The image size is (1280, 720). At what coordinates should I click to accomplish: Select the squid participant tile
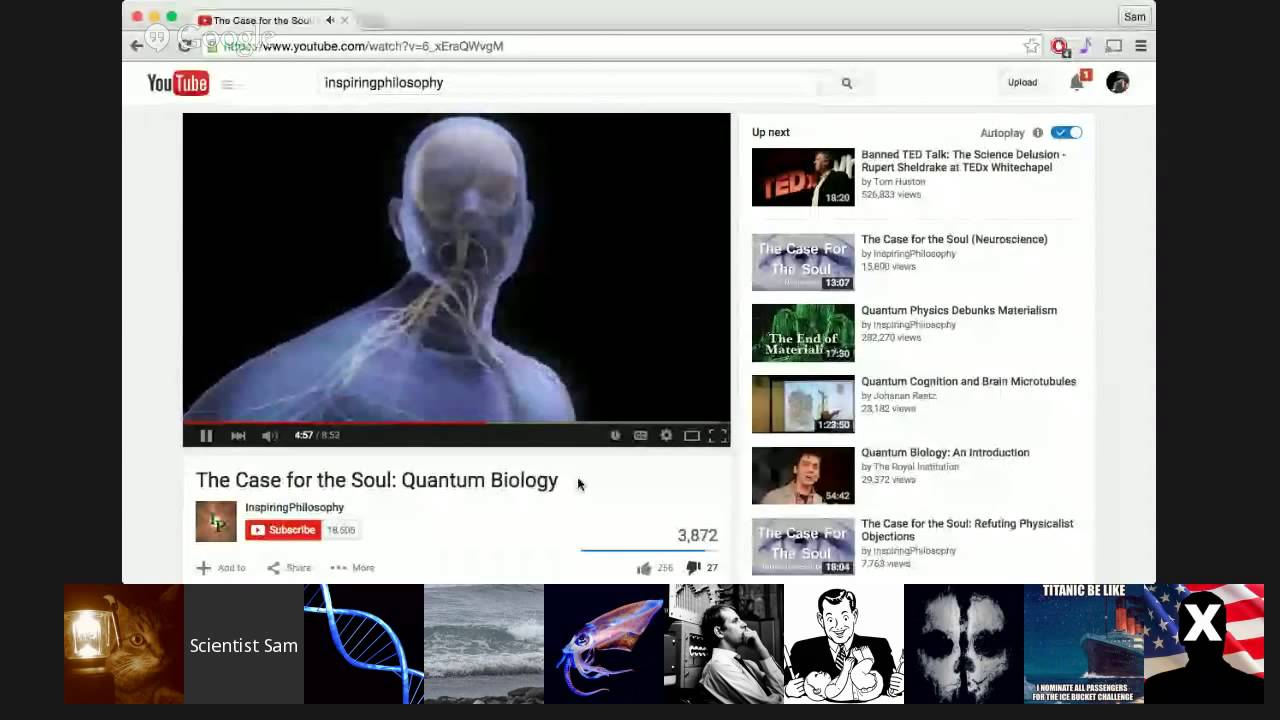(x=604, y=644)
